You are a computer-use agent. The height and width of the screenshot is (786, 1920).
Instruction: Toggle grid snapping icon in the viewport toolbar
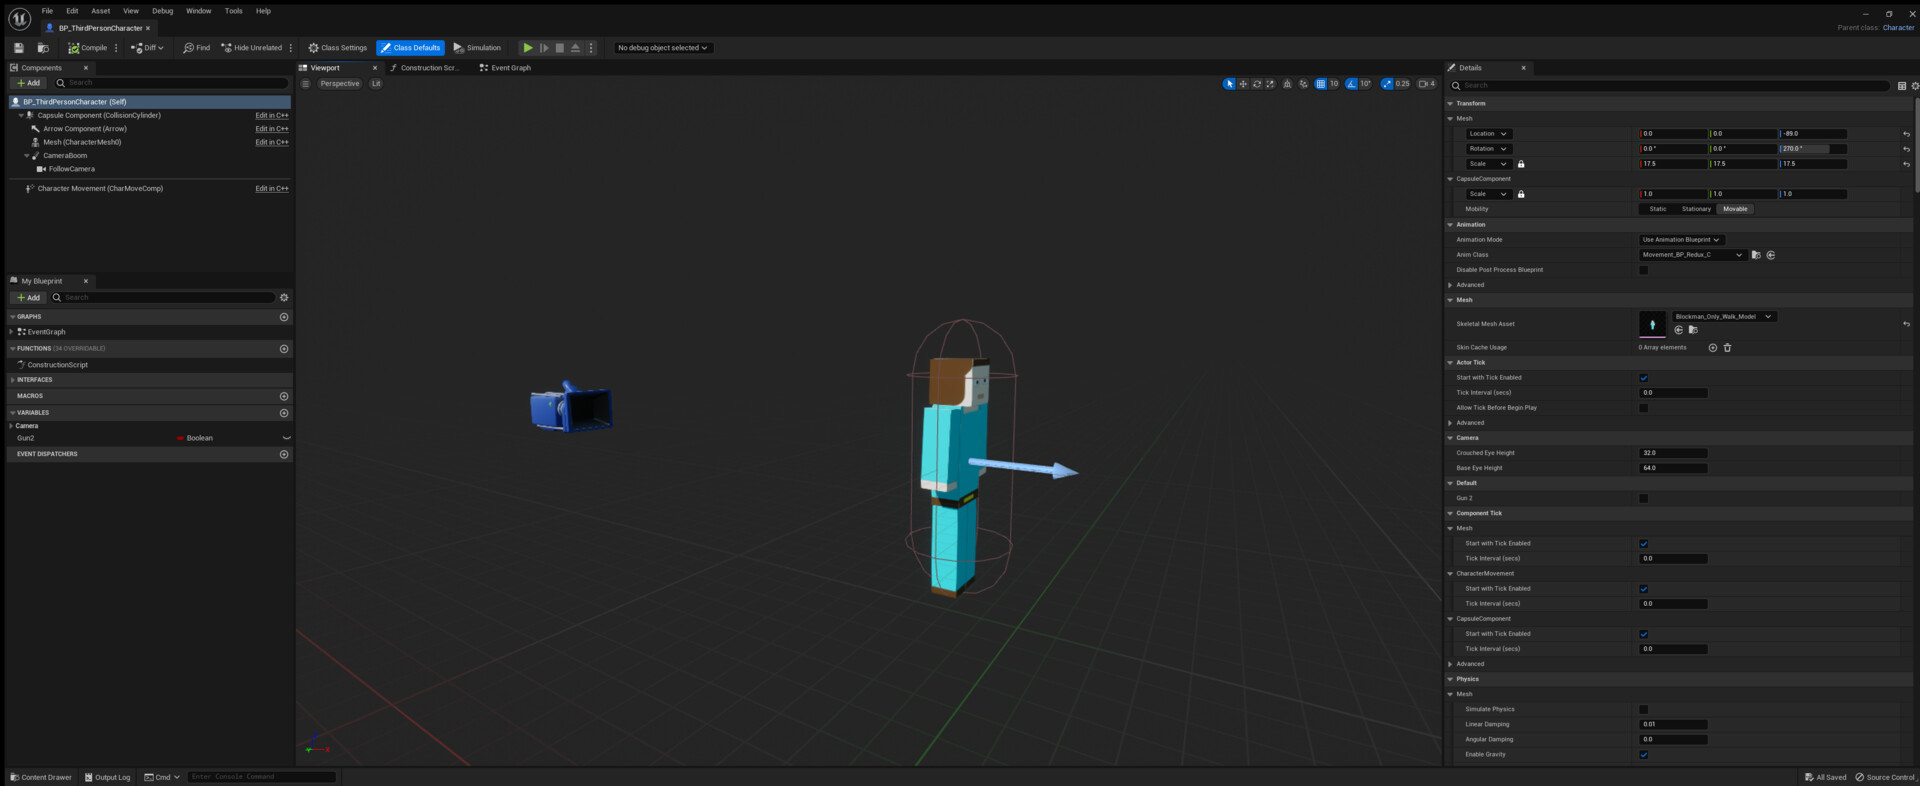point(1321,84)
